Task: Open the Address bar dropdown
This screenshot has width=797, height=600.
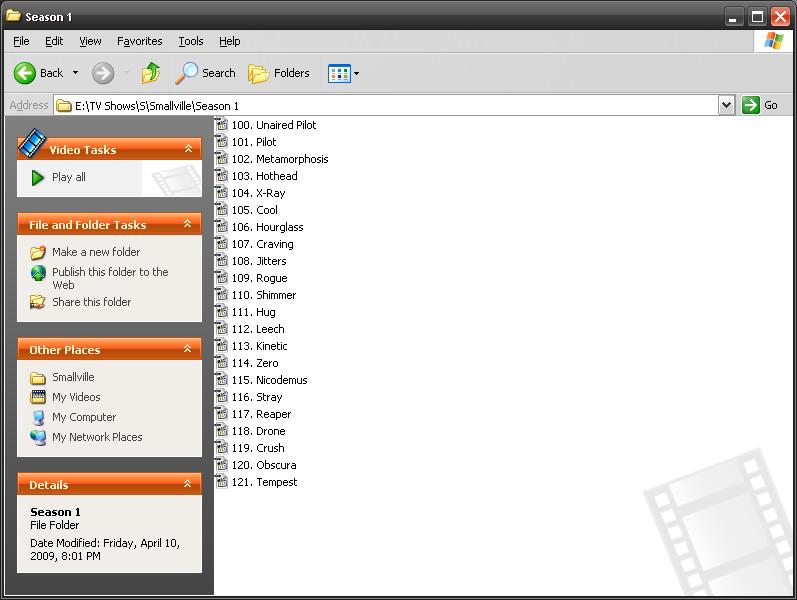Action: [x=726, y=105]
